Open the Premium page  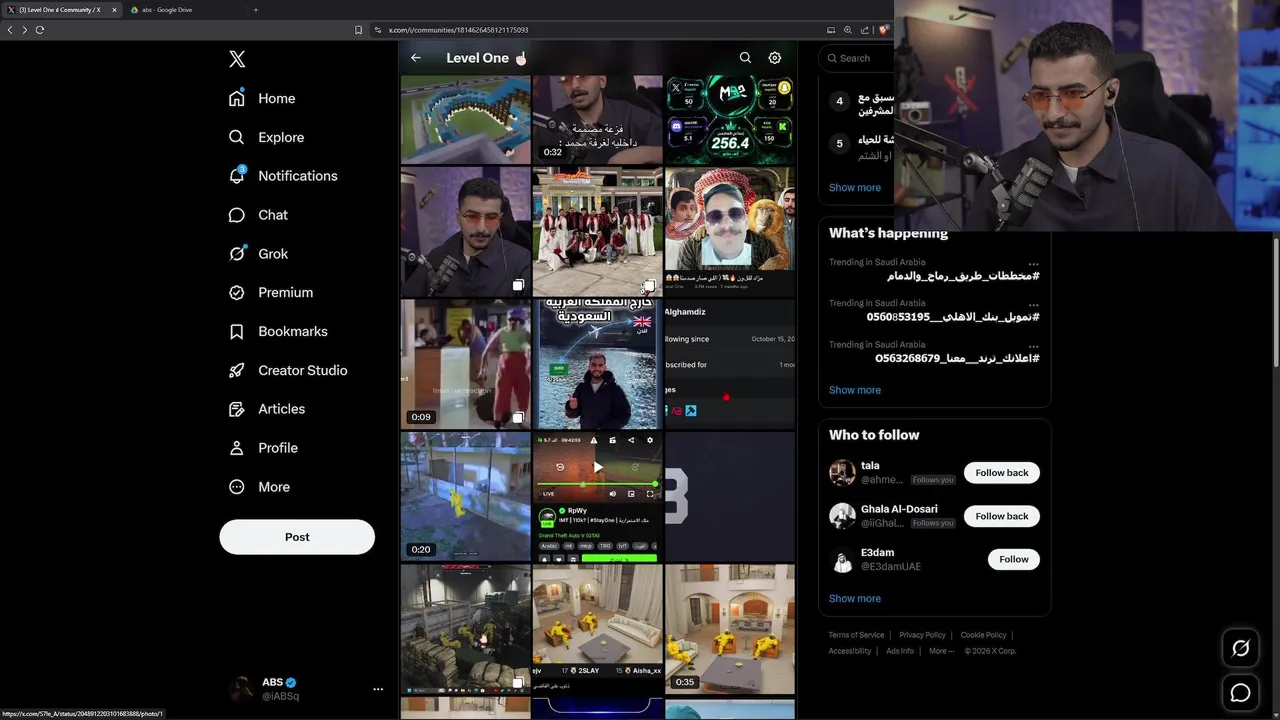pos(271,293)
